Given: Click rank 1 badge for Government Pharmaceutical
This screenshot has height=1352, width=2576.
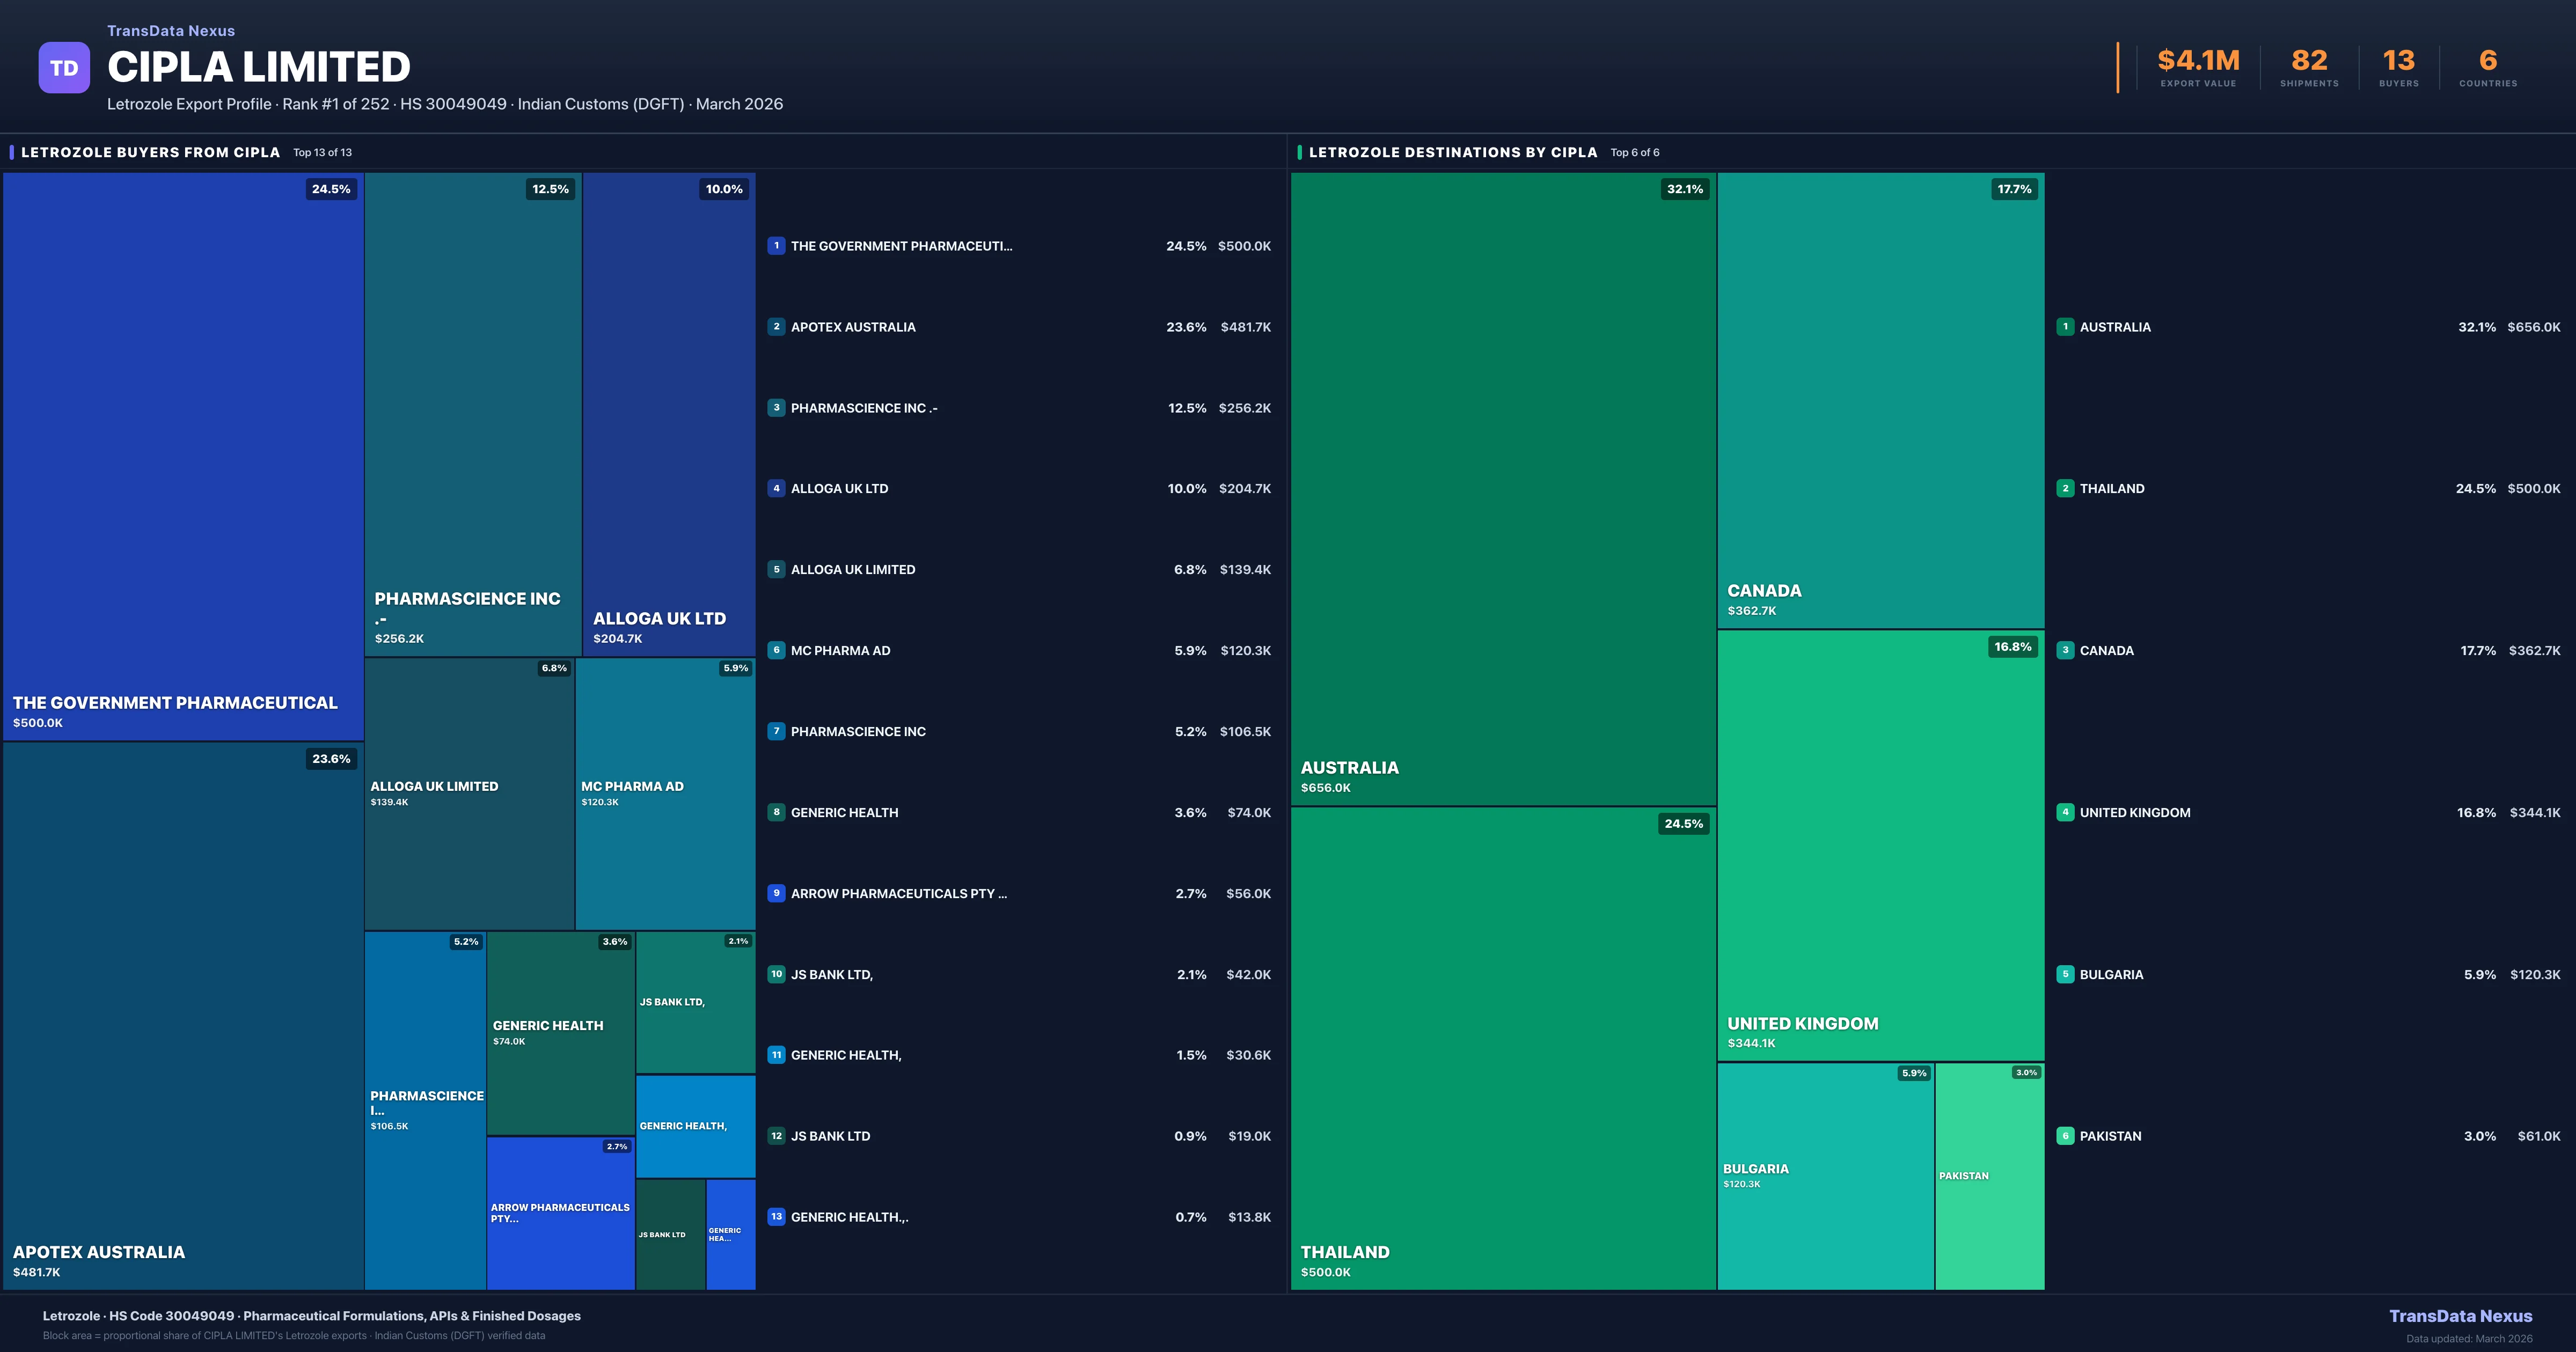Looking at the screenshot, I should (776, 246).
